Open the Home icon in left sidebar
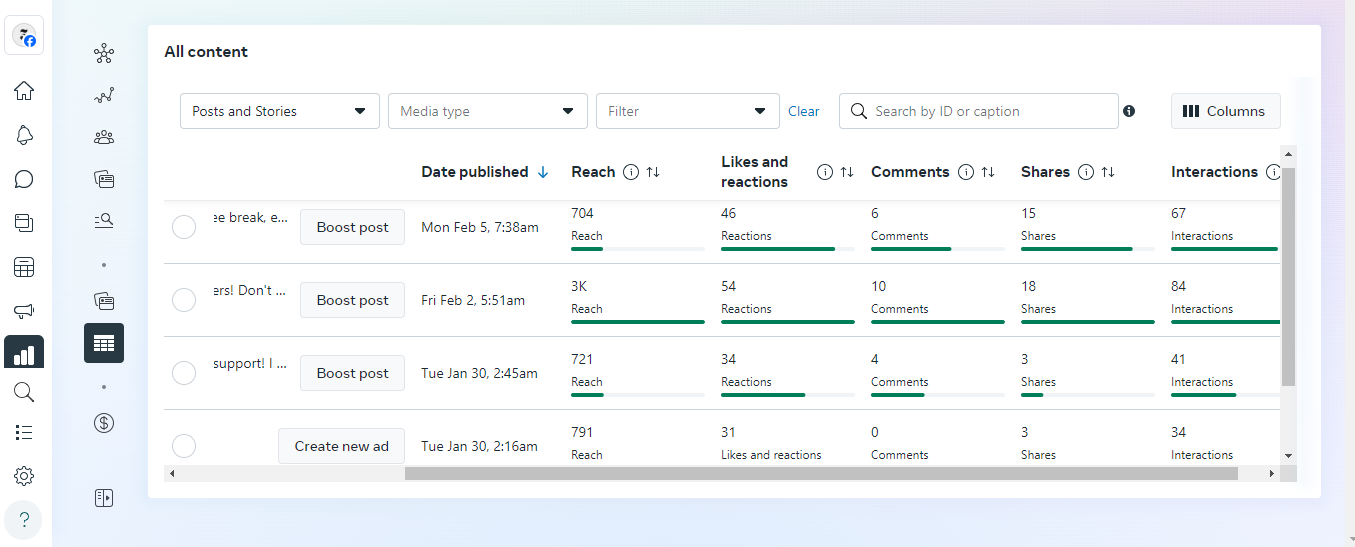Image resolution: width=1355 pixels, height=547 pixels. click(24, 91)
